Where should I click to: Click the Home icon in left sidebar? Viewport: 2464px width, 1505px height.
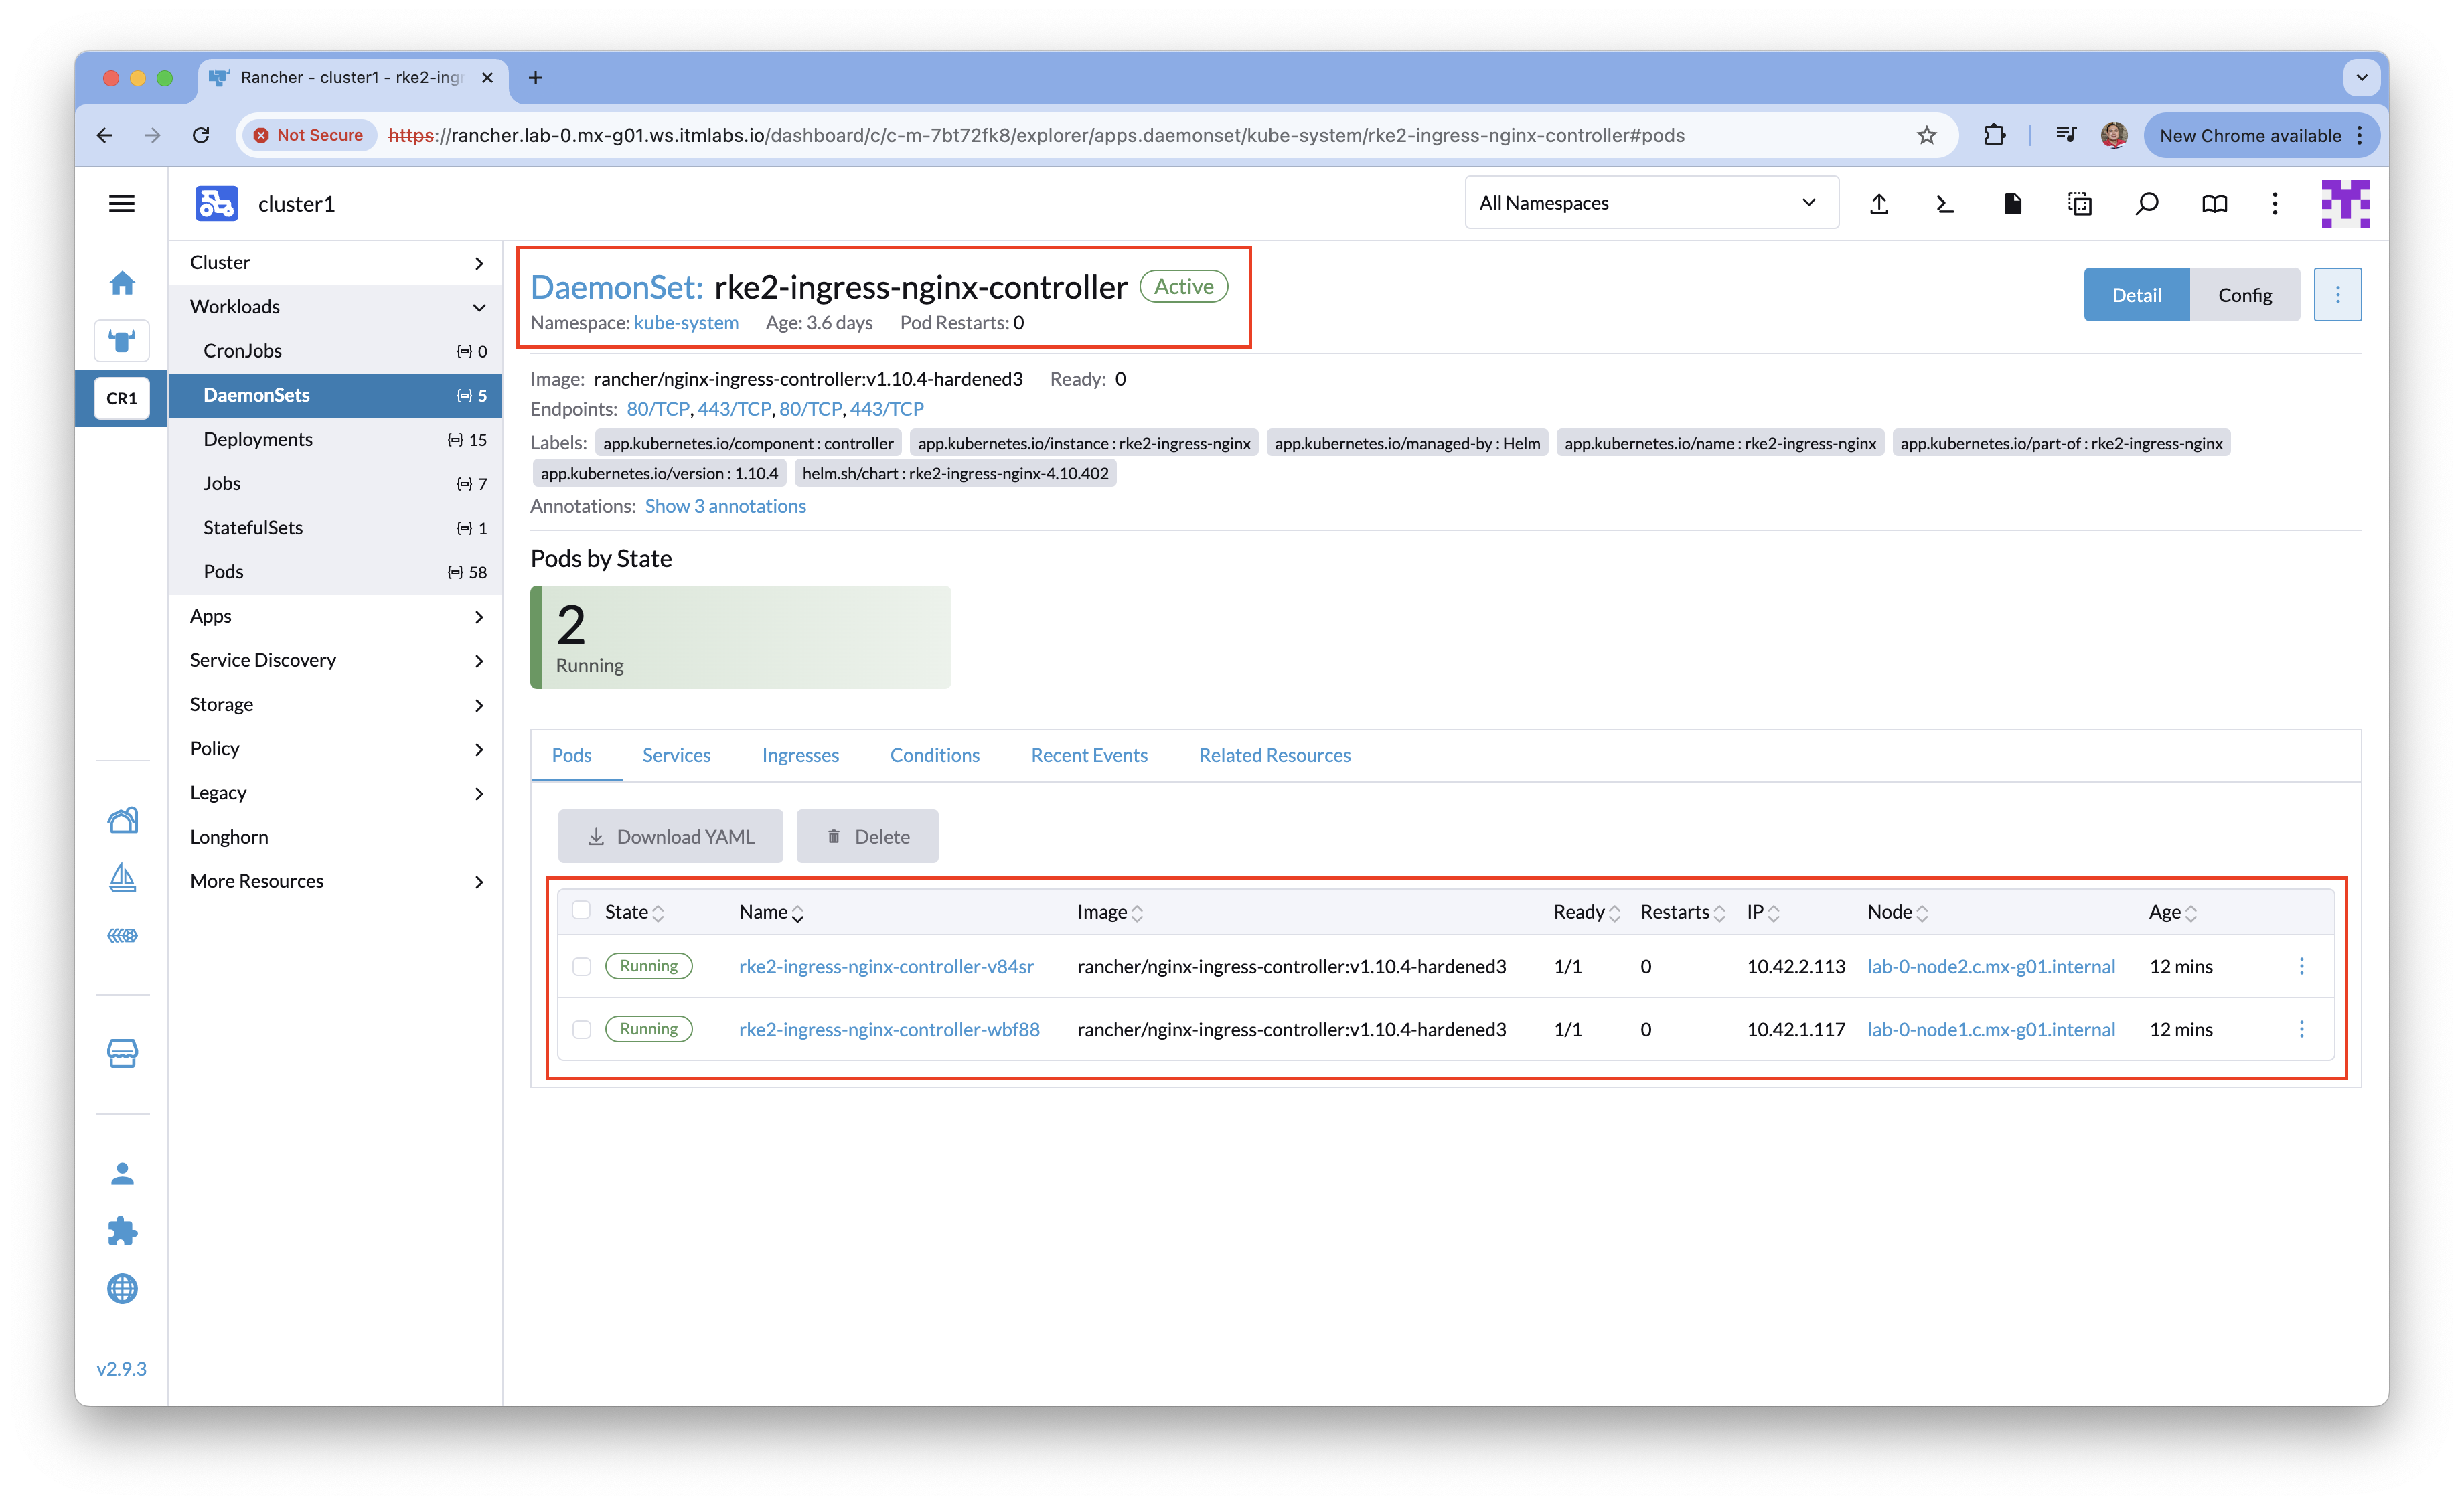tap(122, 283)
